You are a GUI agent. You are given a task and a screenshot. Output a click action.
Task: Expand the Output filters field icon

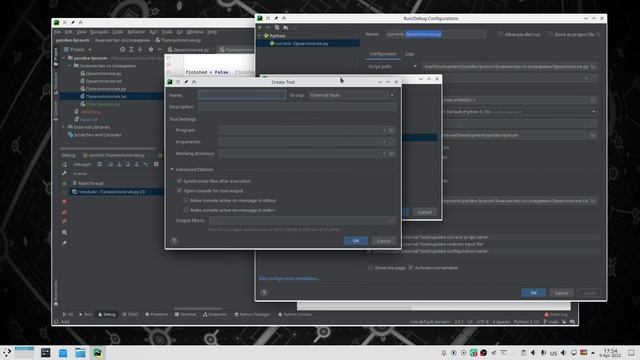pyautogui.click(x=391, y=220)
